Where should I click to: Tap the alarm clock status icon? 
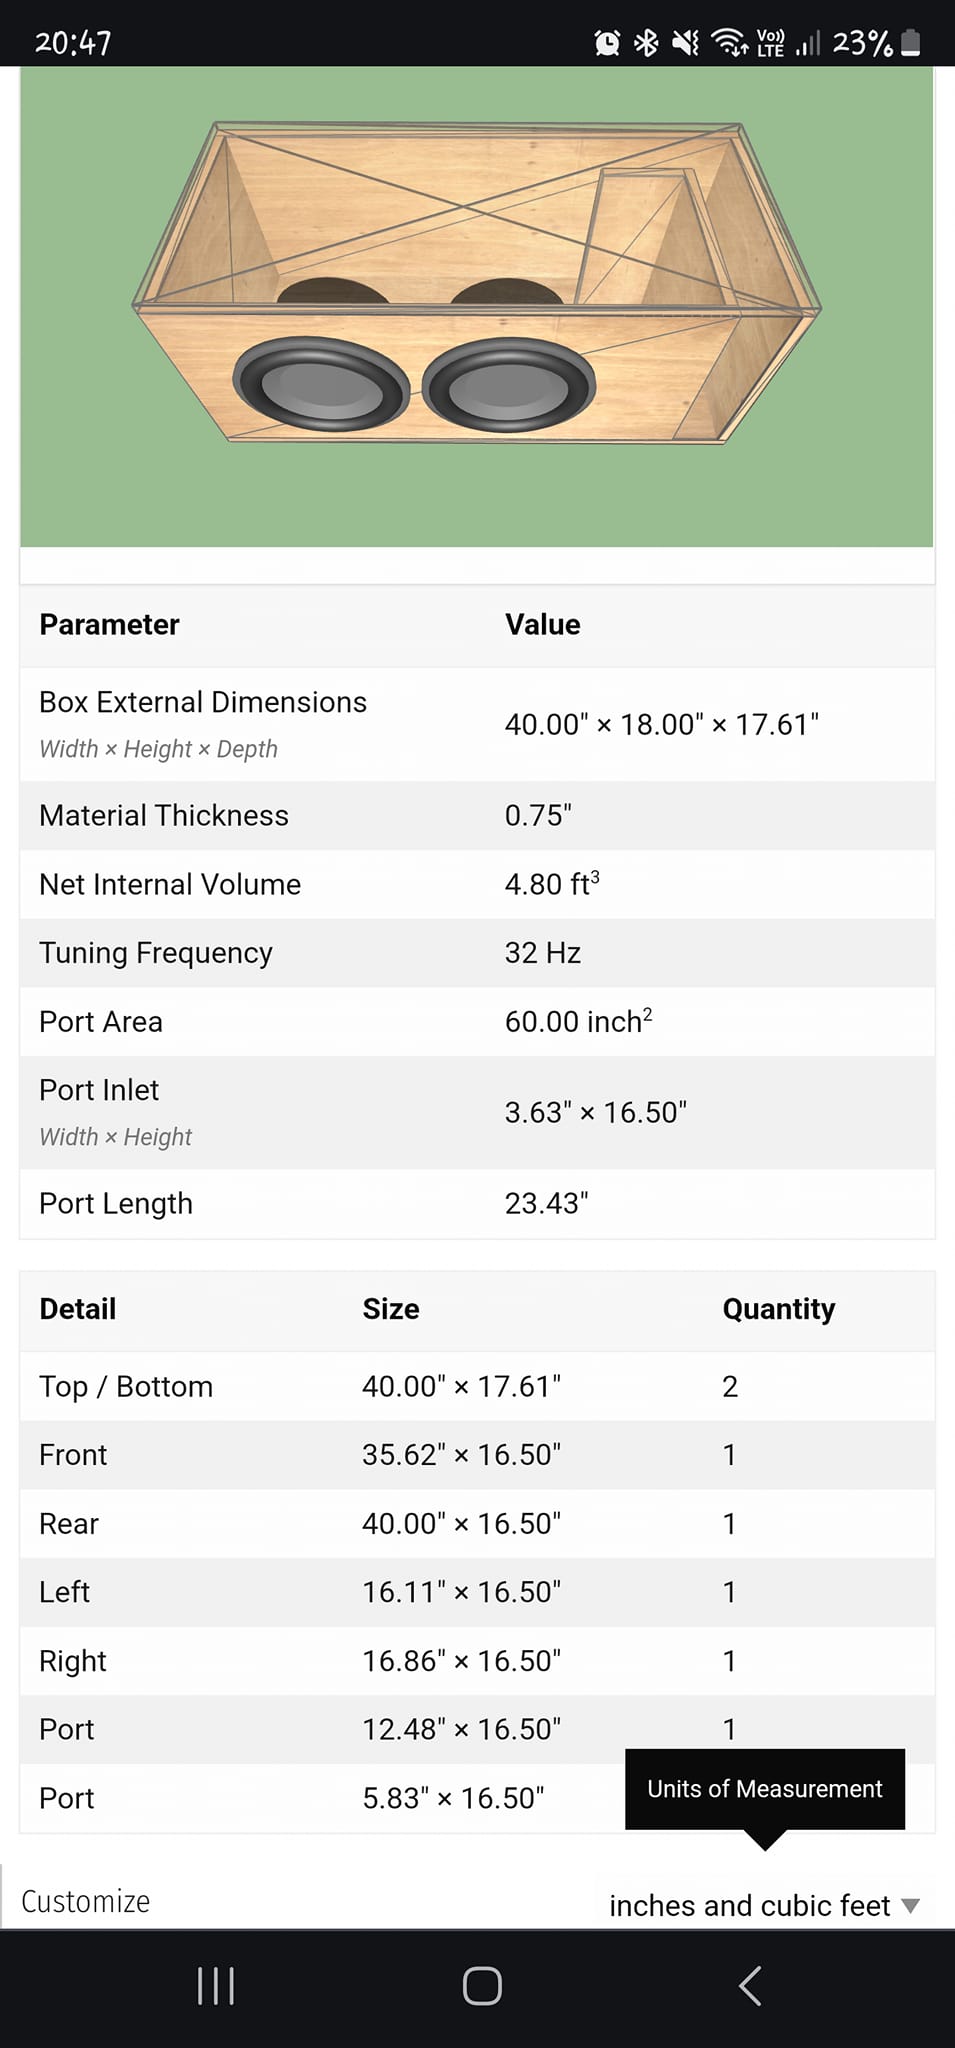[x=607, y=43]
